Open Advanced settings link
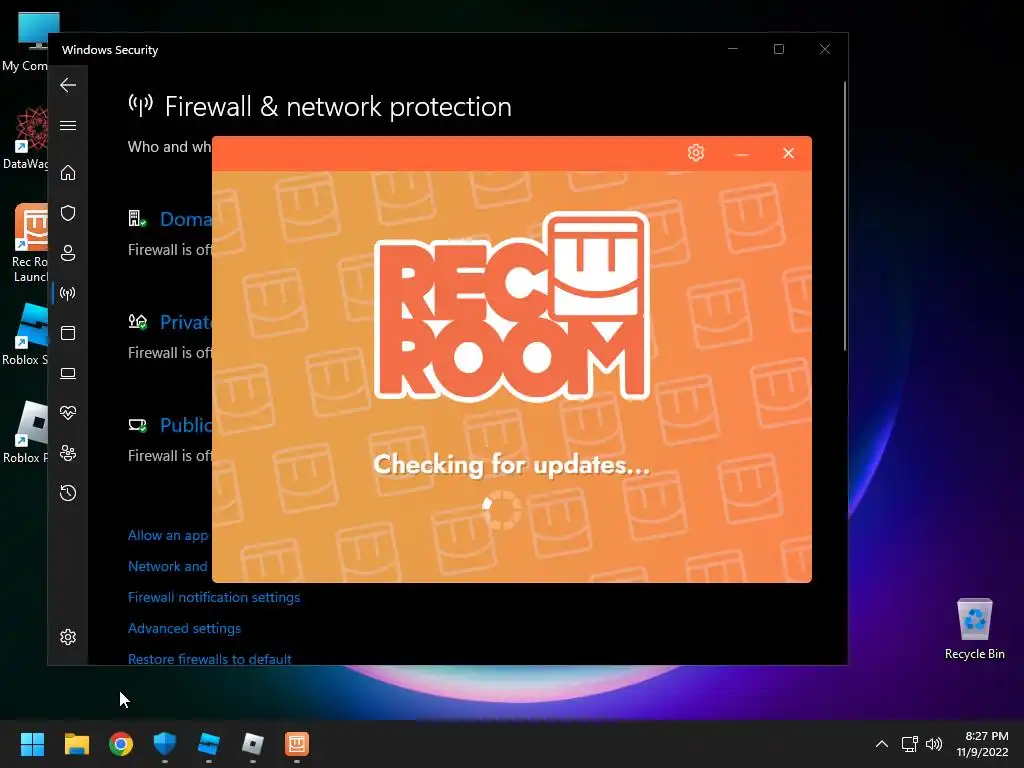The image size is (1024, 768). (184, 628)
